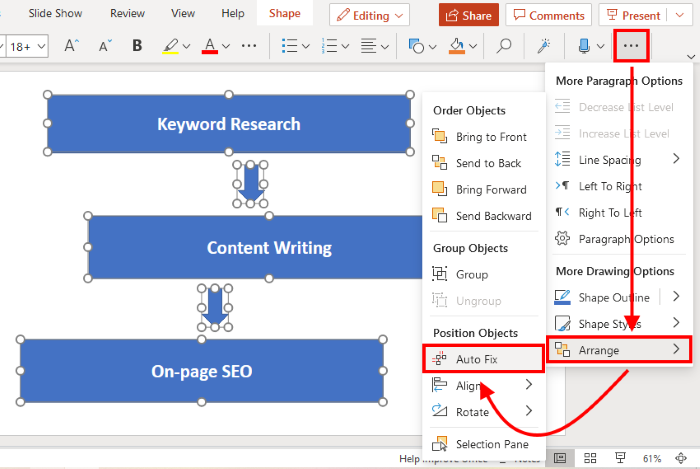Open Find with the magnifier icon
The height and width of the screenshot is (469, 700).
click(x=504, y=46)
